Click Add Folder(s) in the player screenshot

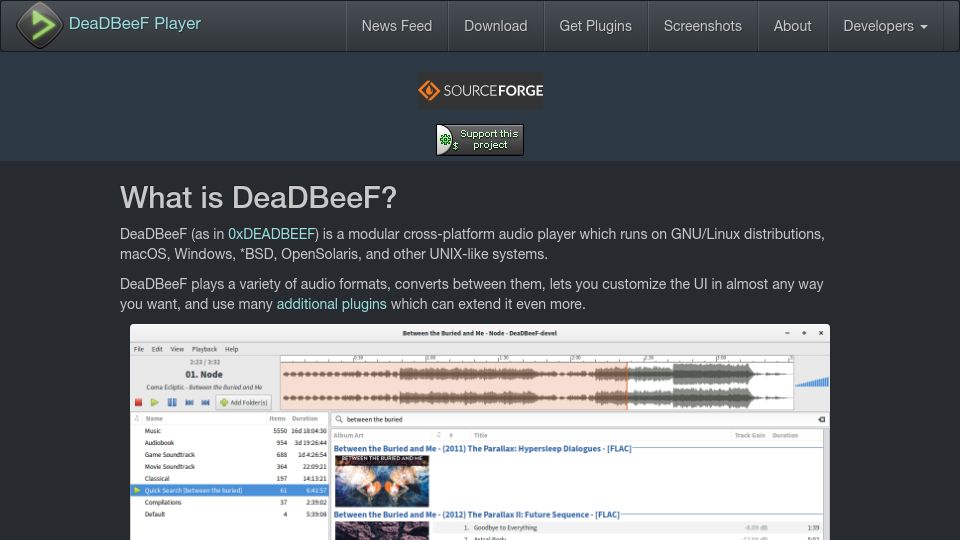[244, 402]
